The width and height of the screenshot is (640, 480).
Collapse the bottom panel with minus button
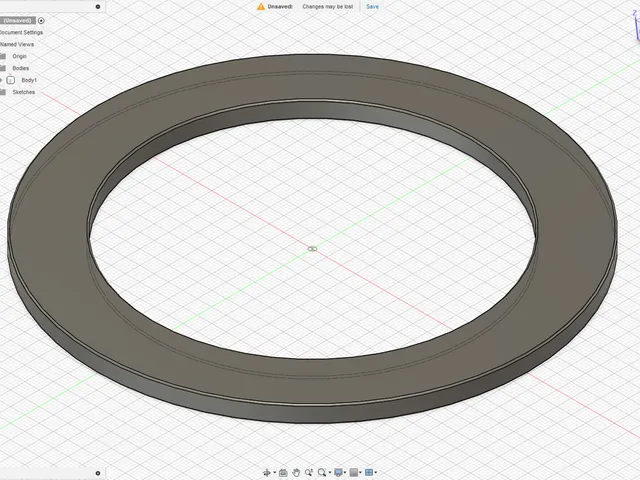[x=98, y=473]
